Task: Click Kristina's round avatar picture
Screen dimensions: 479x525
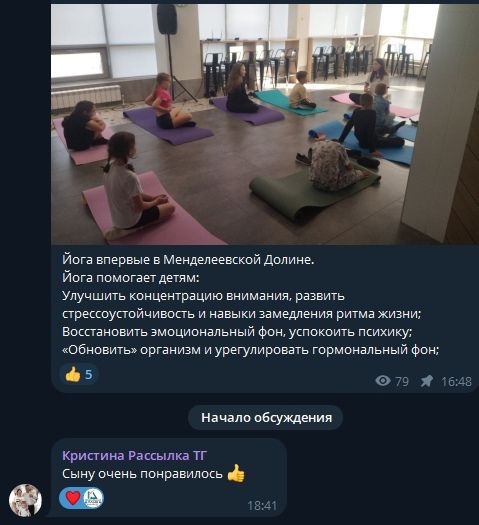Action: [25, 500]
